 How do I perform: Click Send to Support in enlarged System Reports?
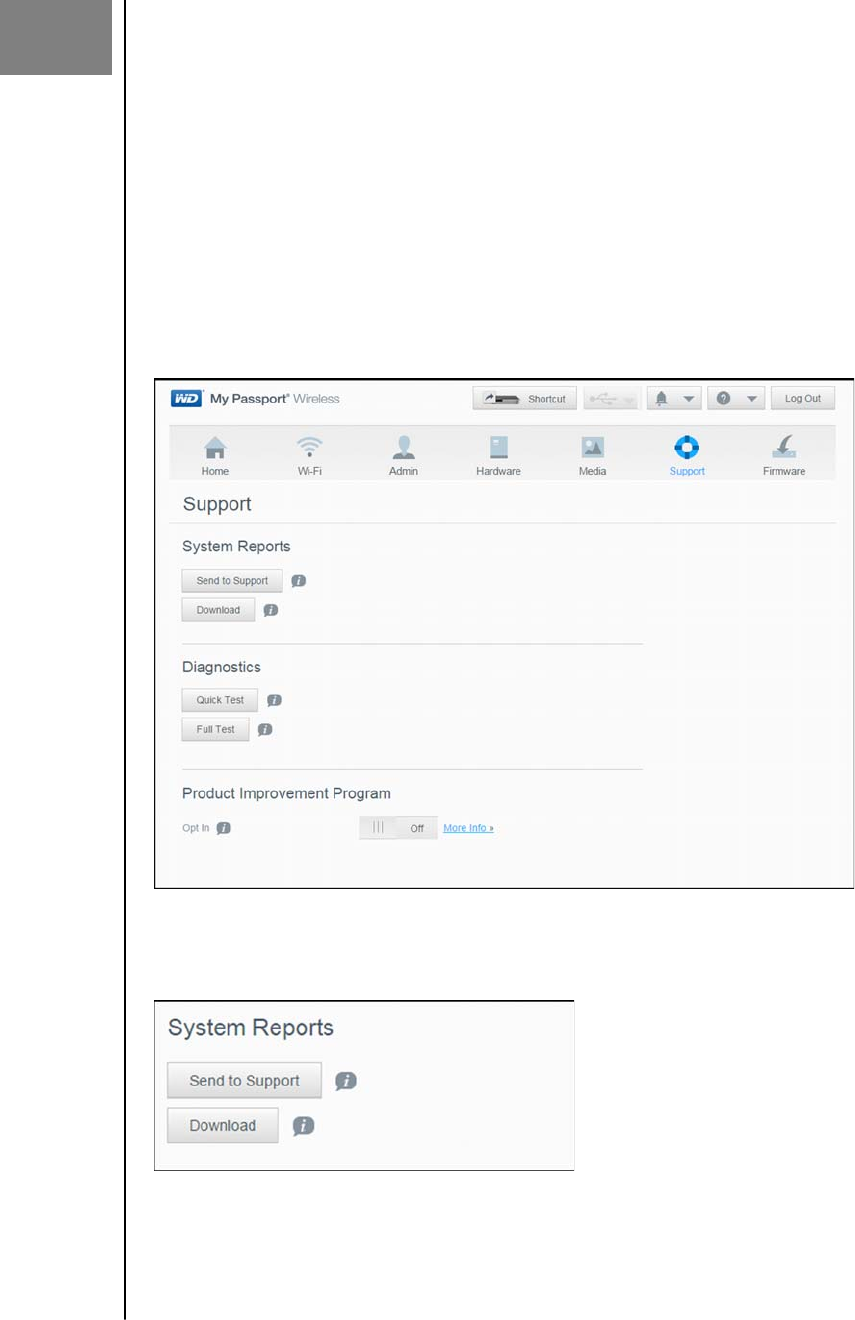(244, 1081)
